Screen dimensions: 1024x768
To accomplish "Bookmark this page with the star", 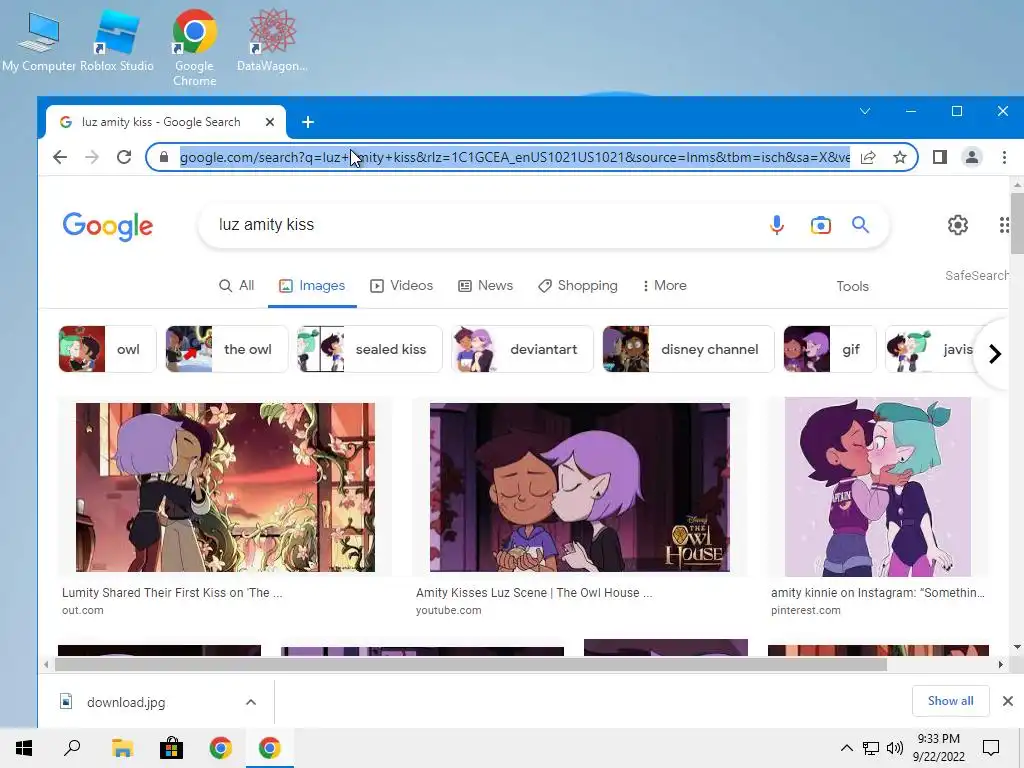I will click(x=900, y=157).
